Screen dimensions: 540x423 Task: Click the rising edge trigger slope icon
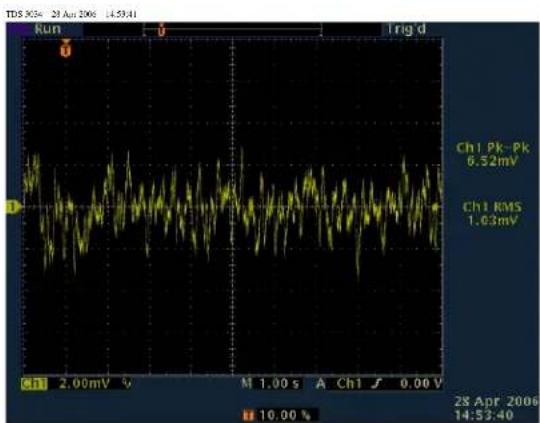(377, 383)
